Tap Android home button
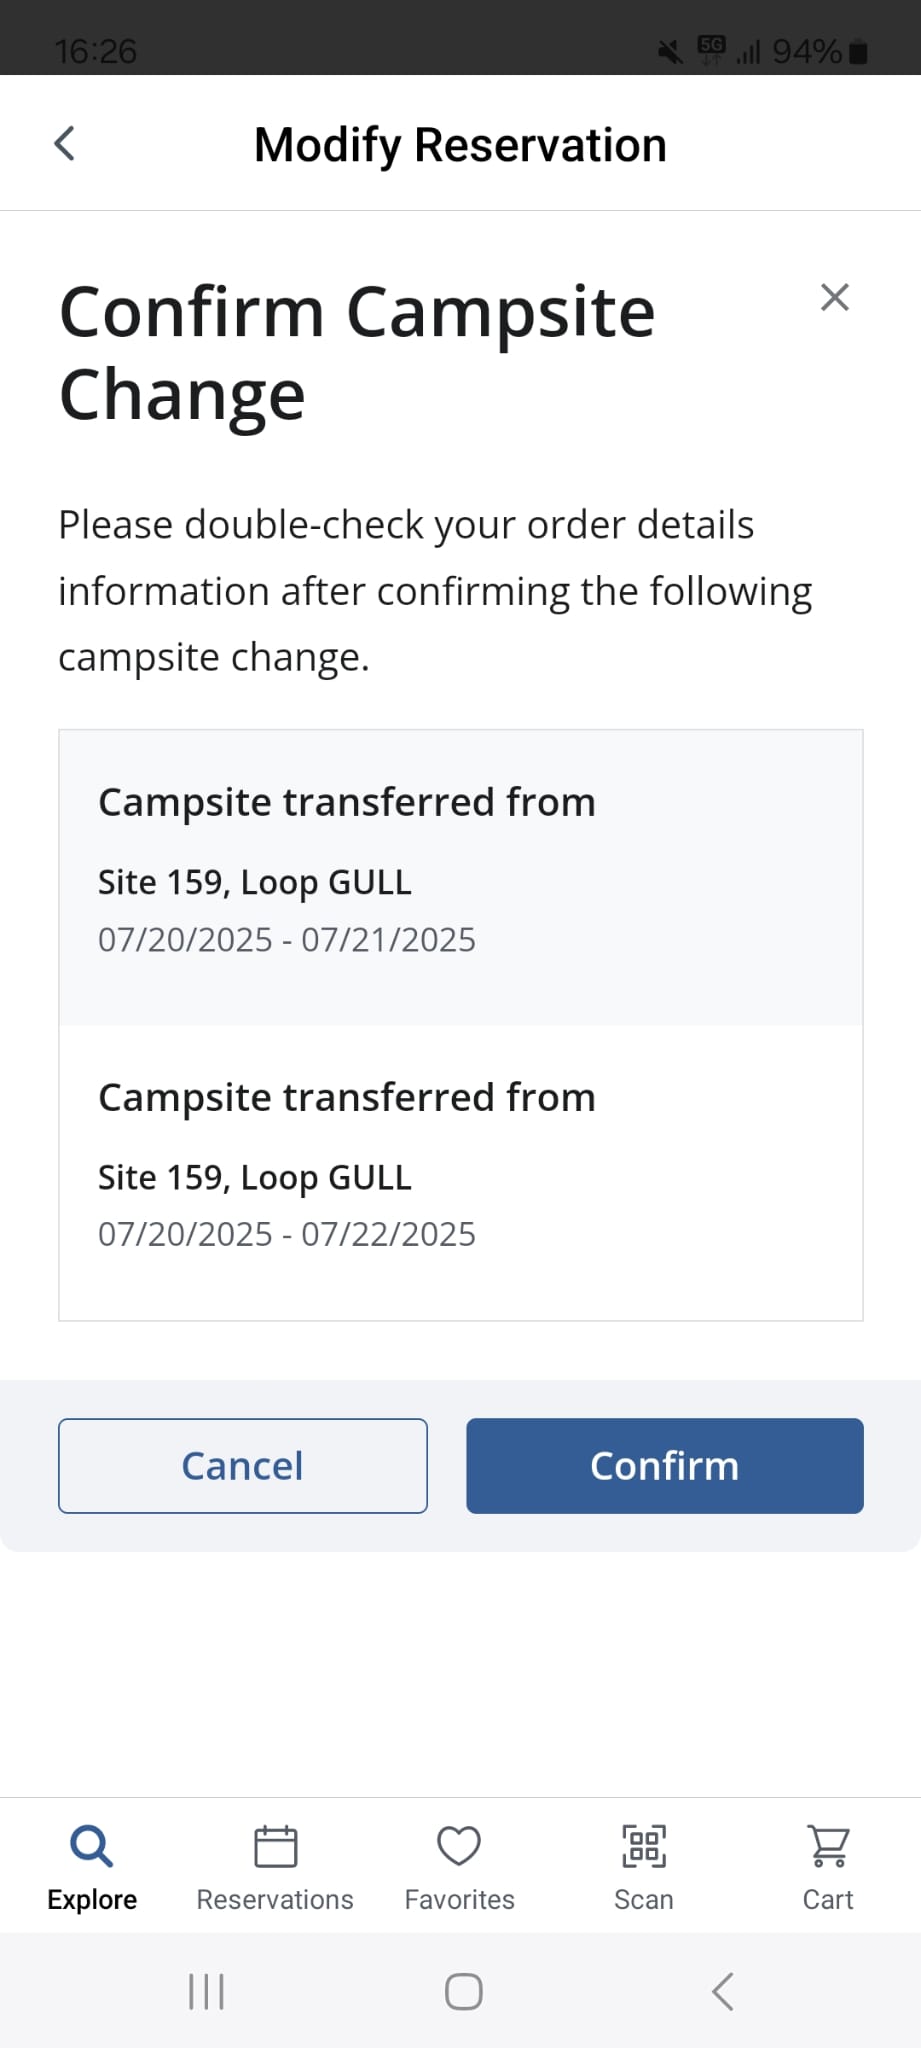 (x=463, y=1991)
